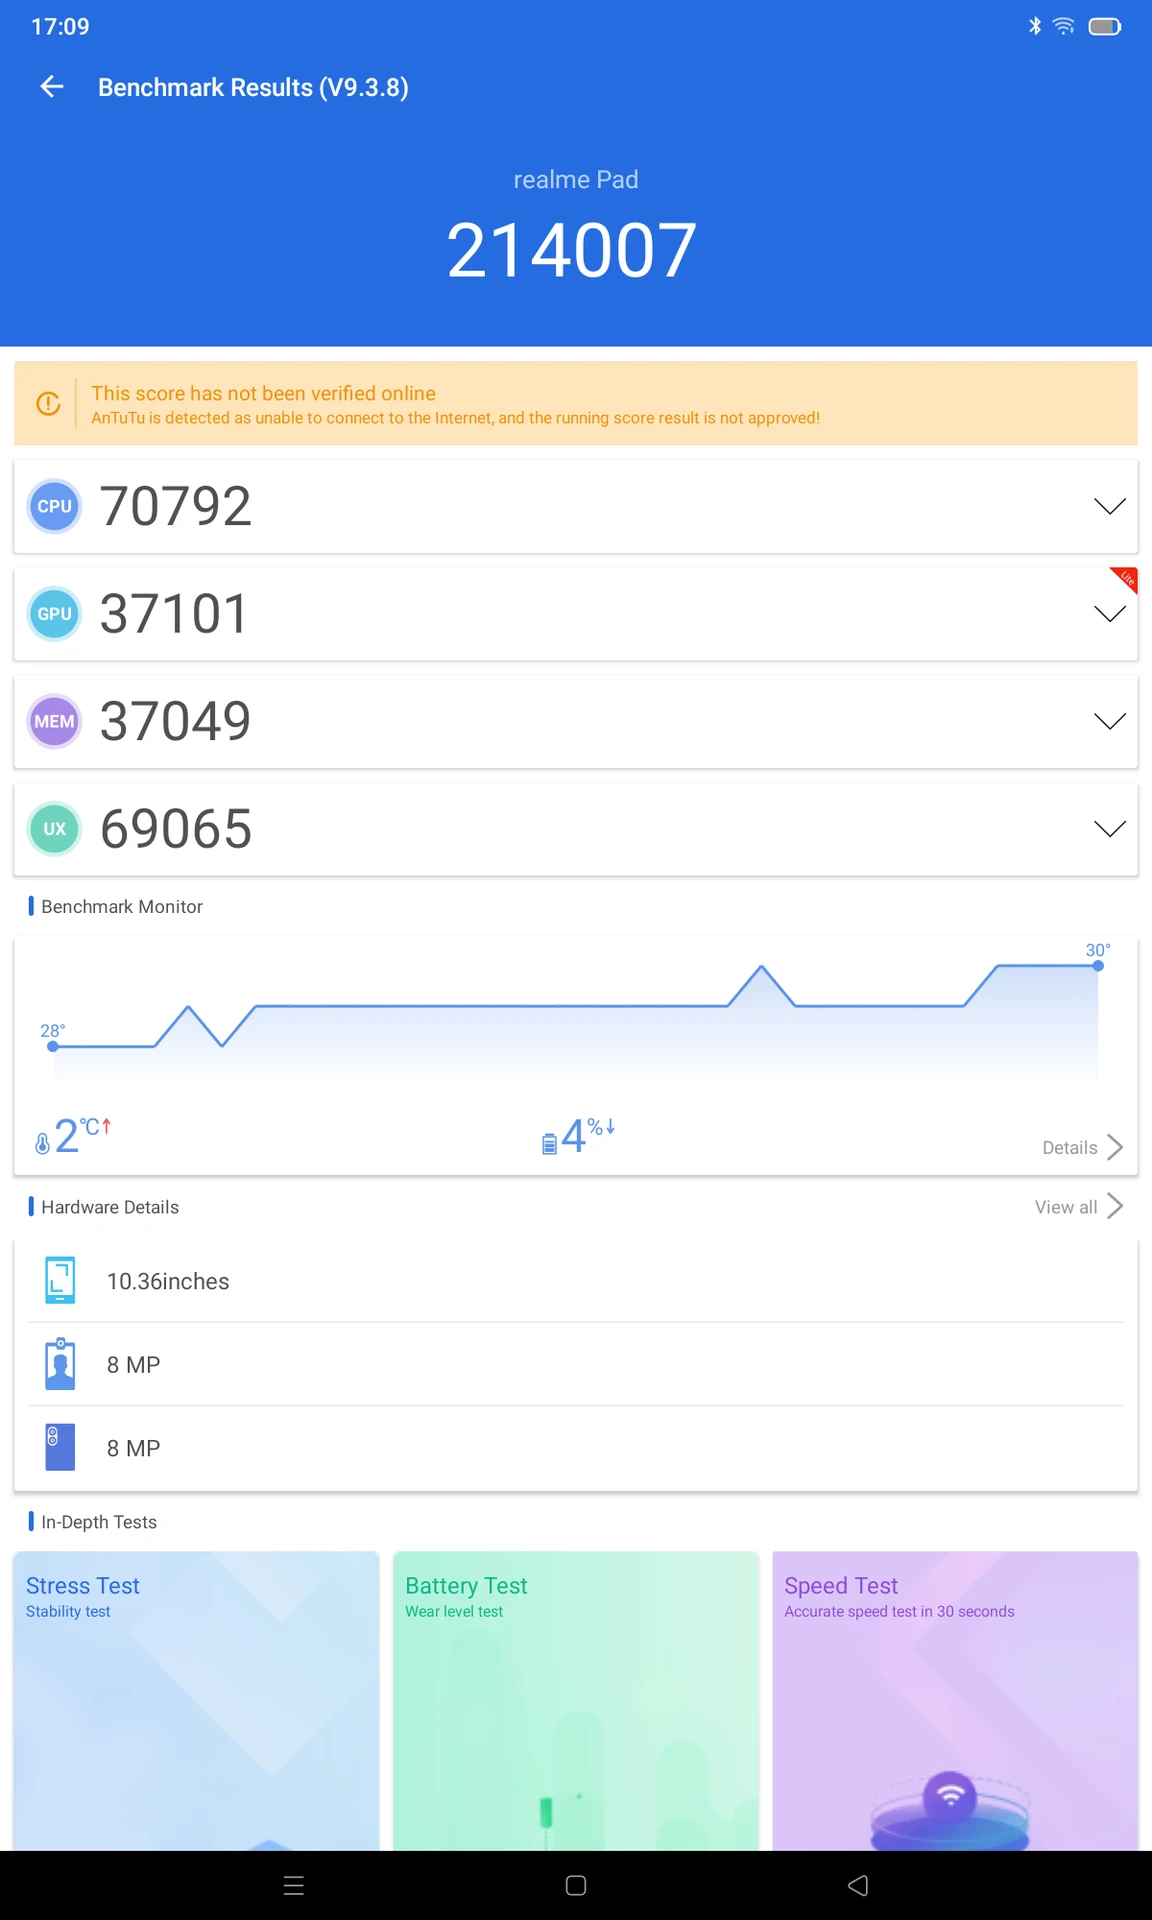The width and height of the screenshot is (1152, 1920).
Task: Tap the Bluetooth status bar icon
Action: pyautogui.click(x=1035, y=26)
